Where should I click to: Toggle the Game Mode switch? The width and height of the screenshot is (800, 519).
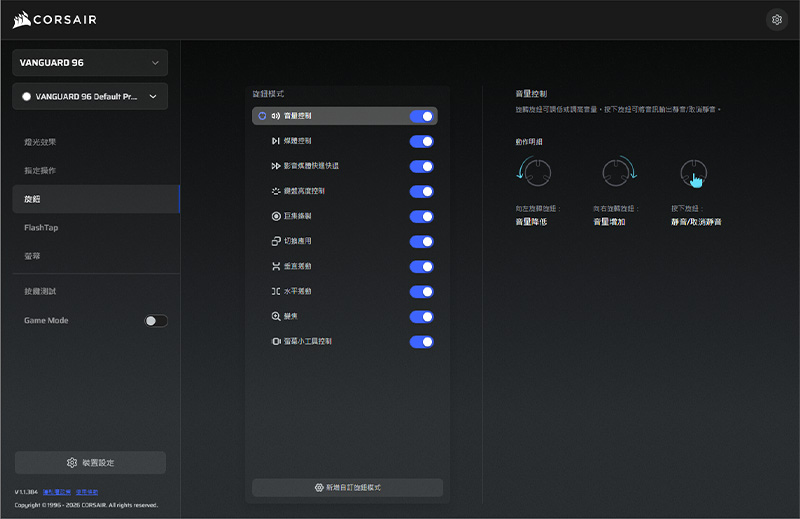pyautogui.click(x=155, y=321)
